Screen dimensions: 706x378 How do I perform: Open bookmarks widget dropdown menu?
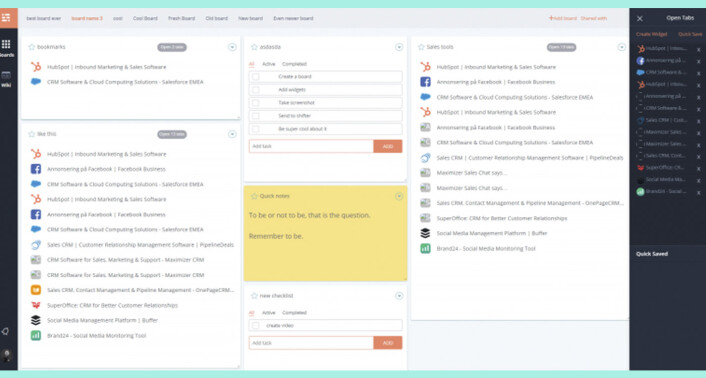coord(232,47)
